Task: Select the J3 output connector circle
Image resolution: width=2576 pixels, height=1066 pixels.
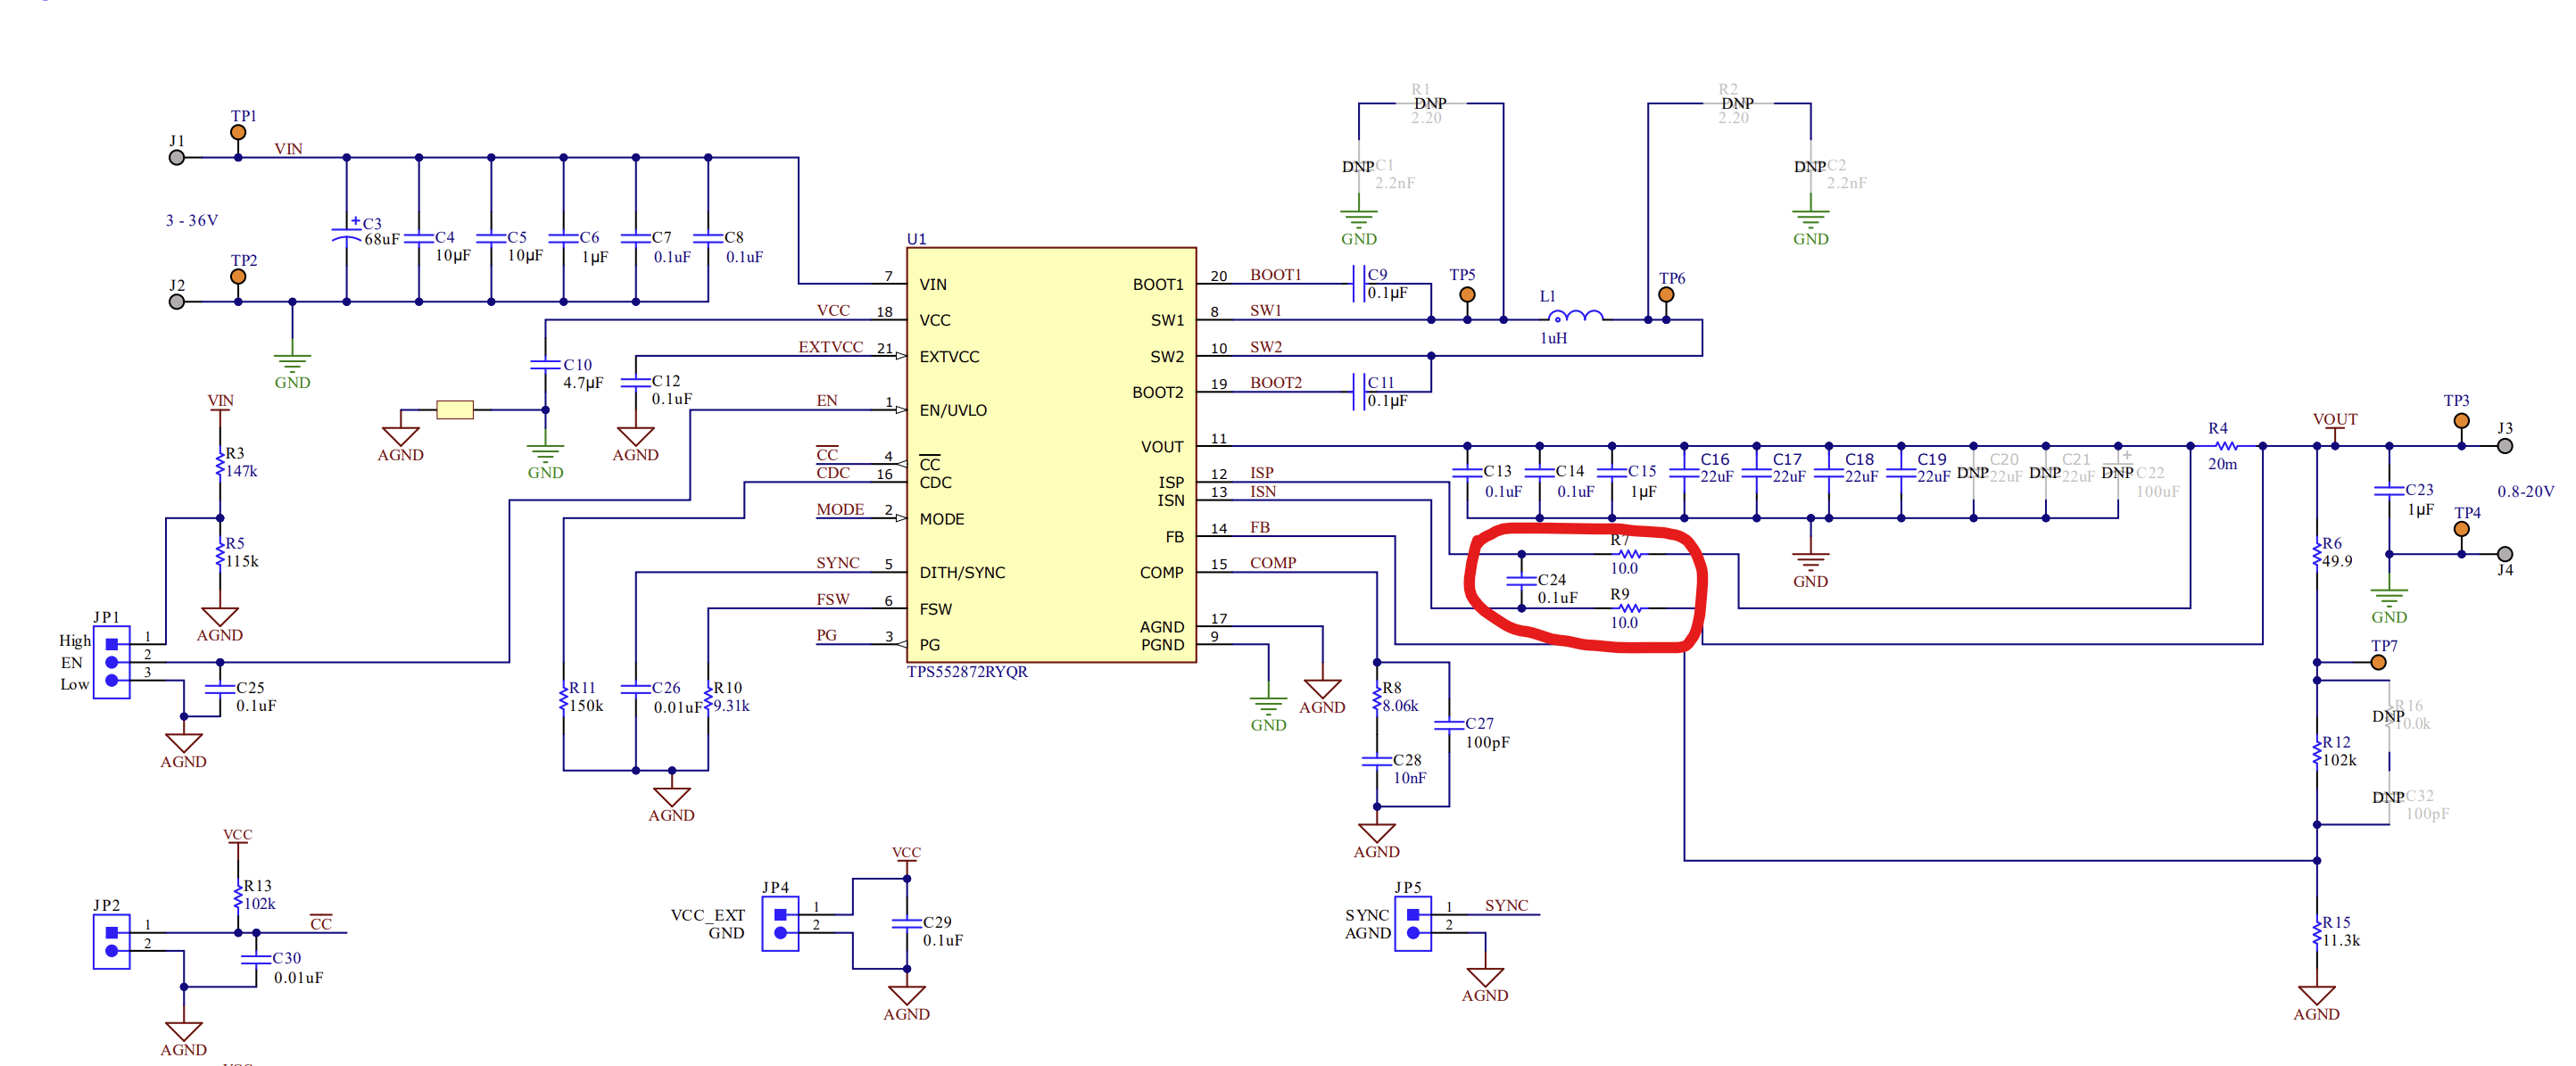Action: (2505, 446)
